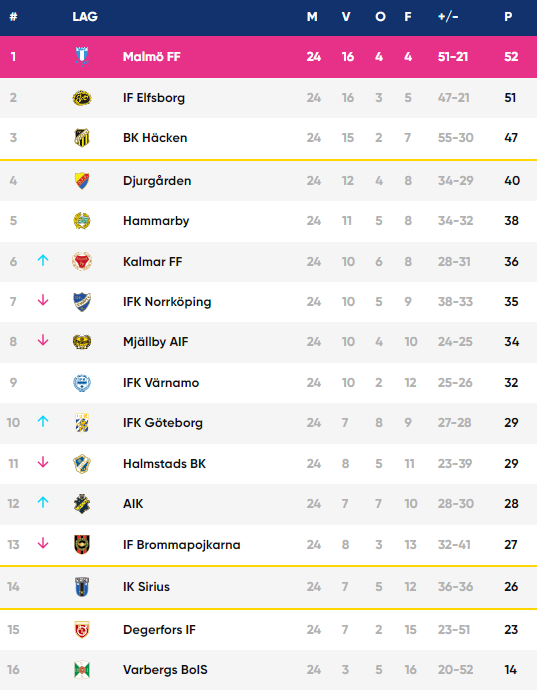Click the AIK black and yellow crest
Screen dimensions: 537x690
pyautogui.click(x=82, y=503)
